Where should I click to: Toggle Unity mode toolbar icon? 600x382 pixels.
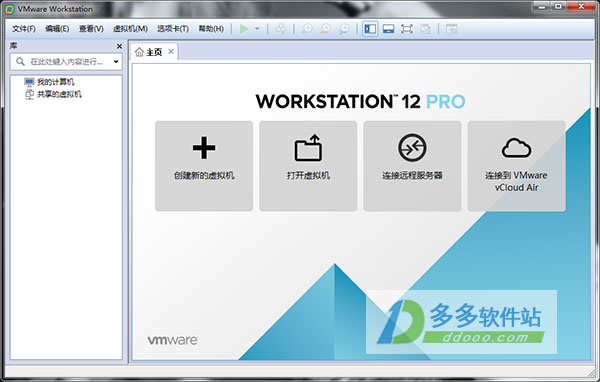click(x=425, y=29)
